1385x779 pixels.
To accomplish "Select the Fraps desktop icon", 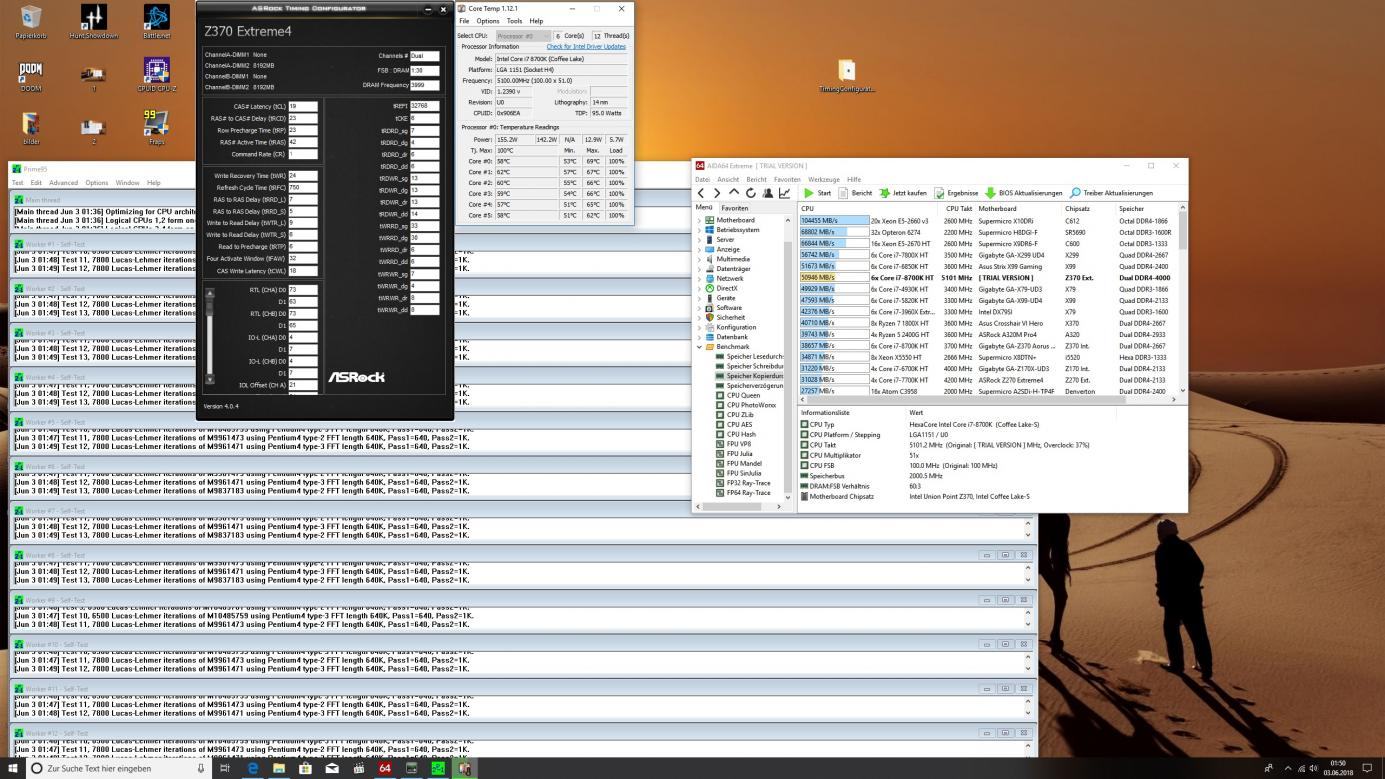I will (156, 126).
